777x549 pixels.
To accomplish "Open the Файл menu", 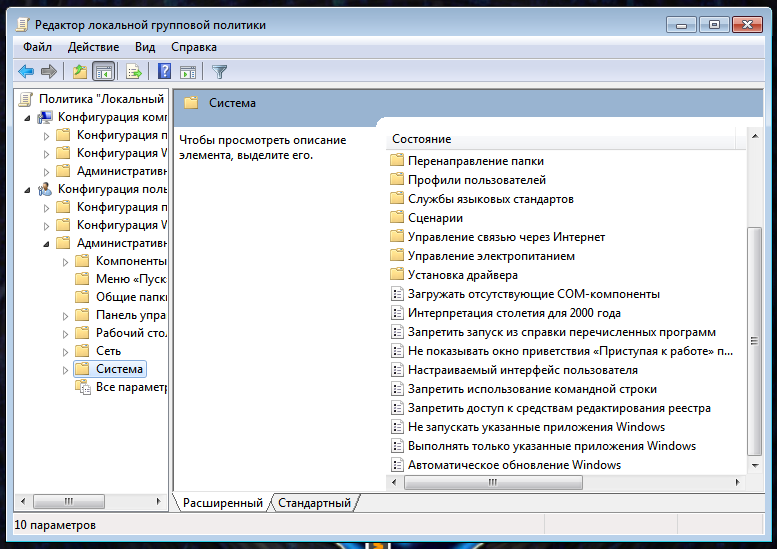I will pos(37,47).
